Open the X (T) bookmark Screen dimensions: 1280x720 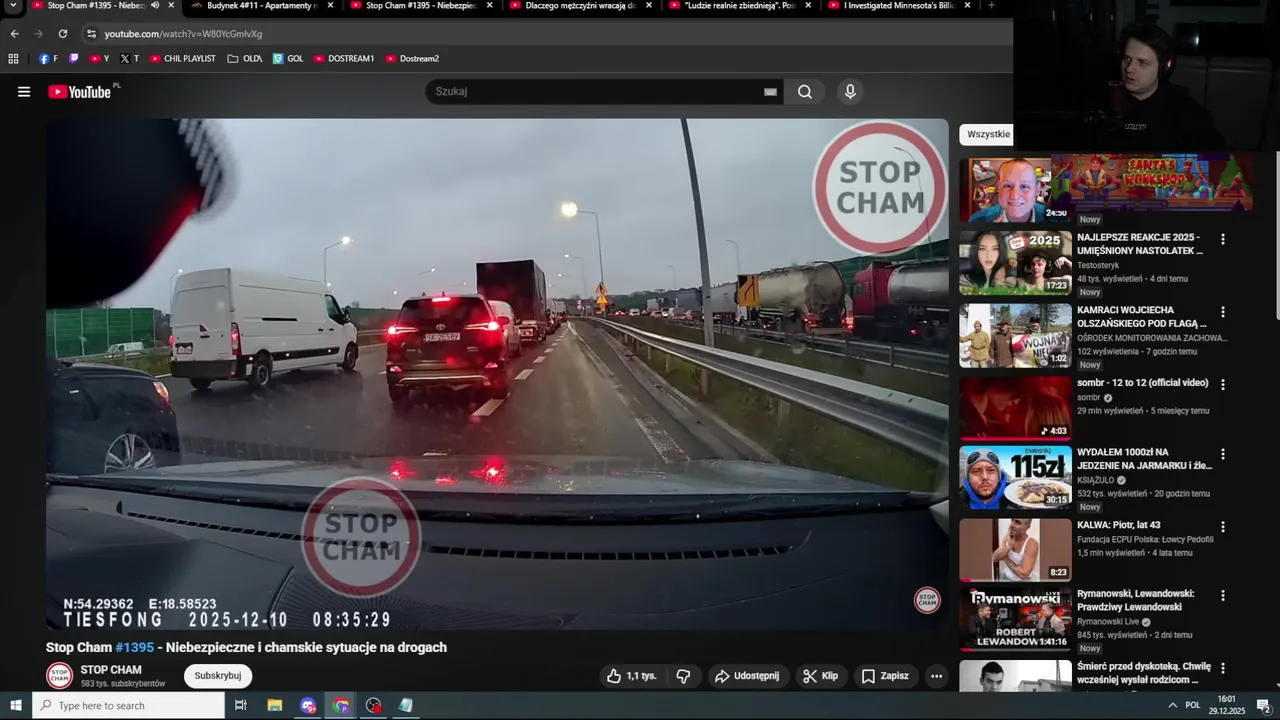pos(129,59)
